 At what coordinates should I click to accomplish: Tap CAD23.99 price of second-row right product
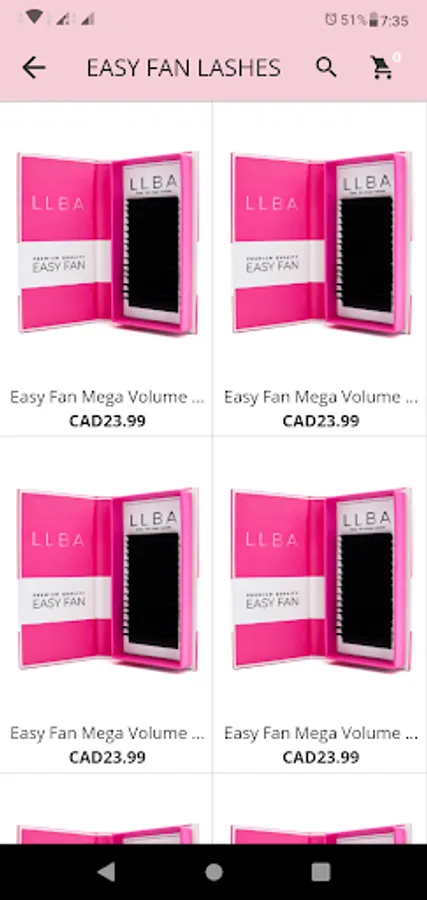pos(321,757)
